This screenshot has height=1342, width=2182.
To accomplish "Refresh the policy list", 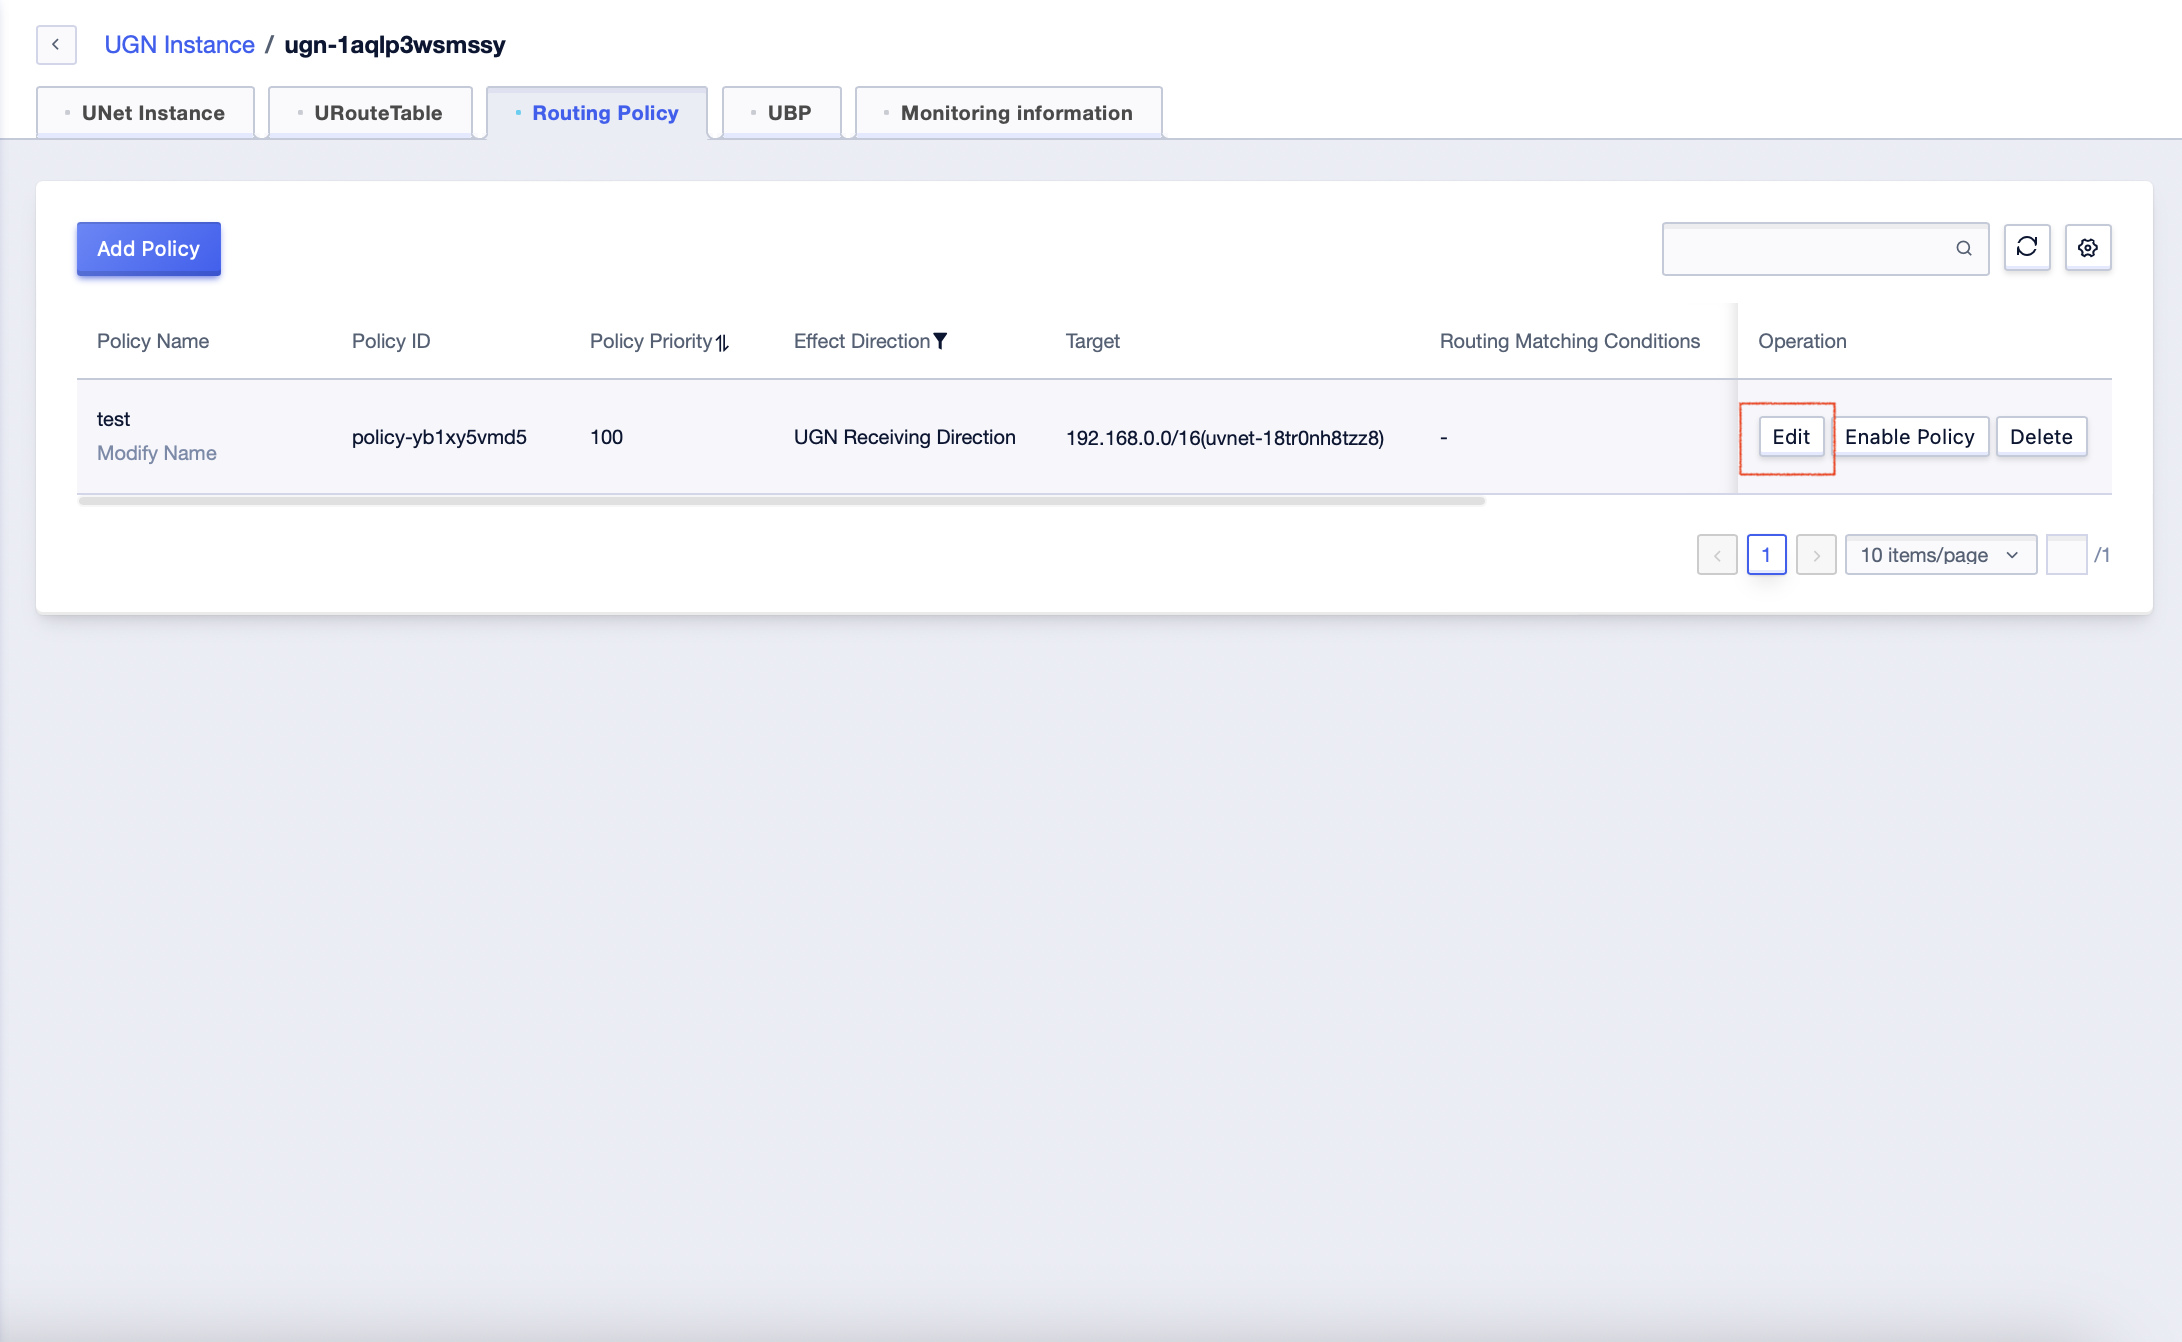I will 2027,247.
